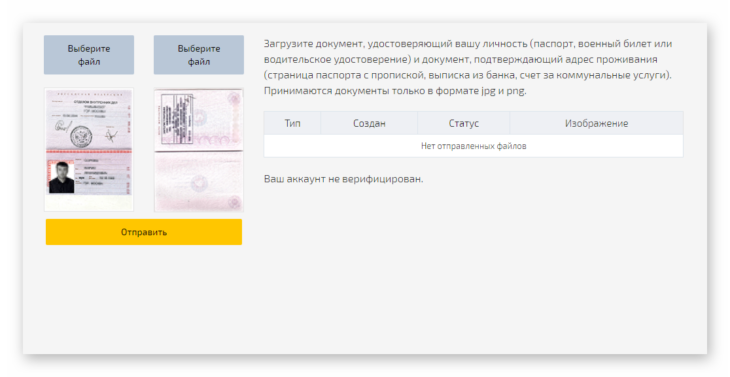Select the 'Нет отправленных файлов' table row
The height and width of the screenshot is (377, 730).
pos(473,146)
